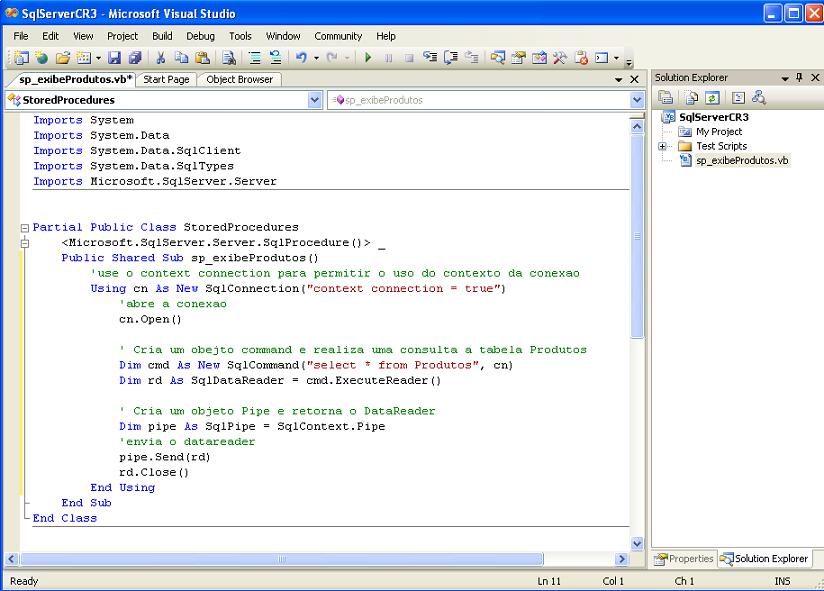Open the Error List toolbar icon
The height and width of the screenshot is (591, 824).
[x=581, y=57]
